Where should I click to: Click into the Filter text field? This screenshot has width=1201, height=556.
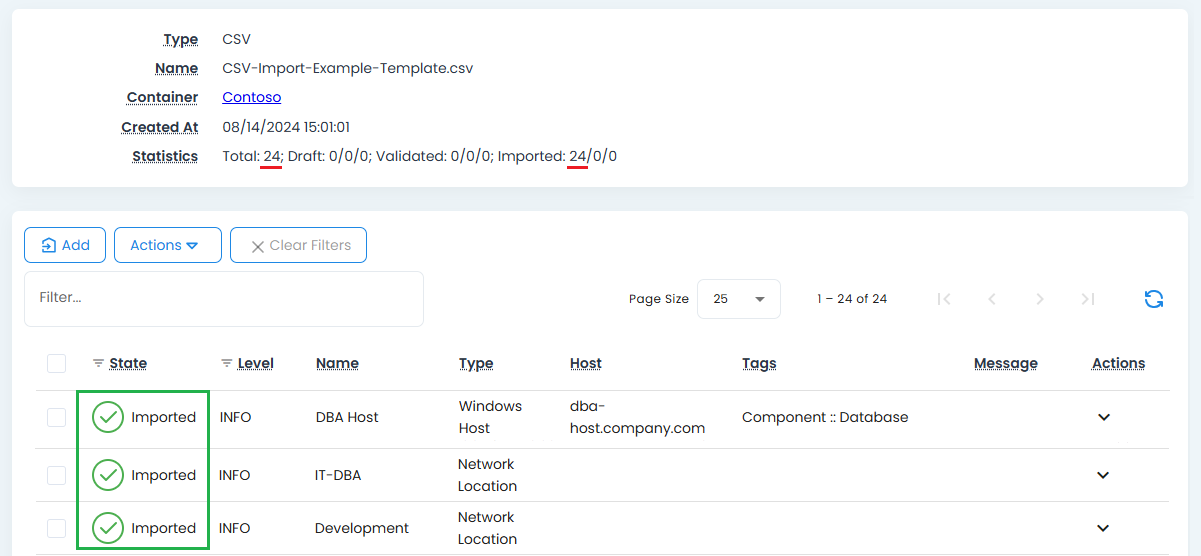coord(223,298)
